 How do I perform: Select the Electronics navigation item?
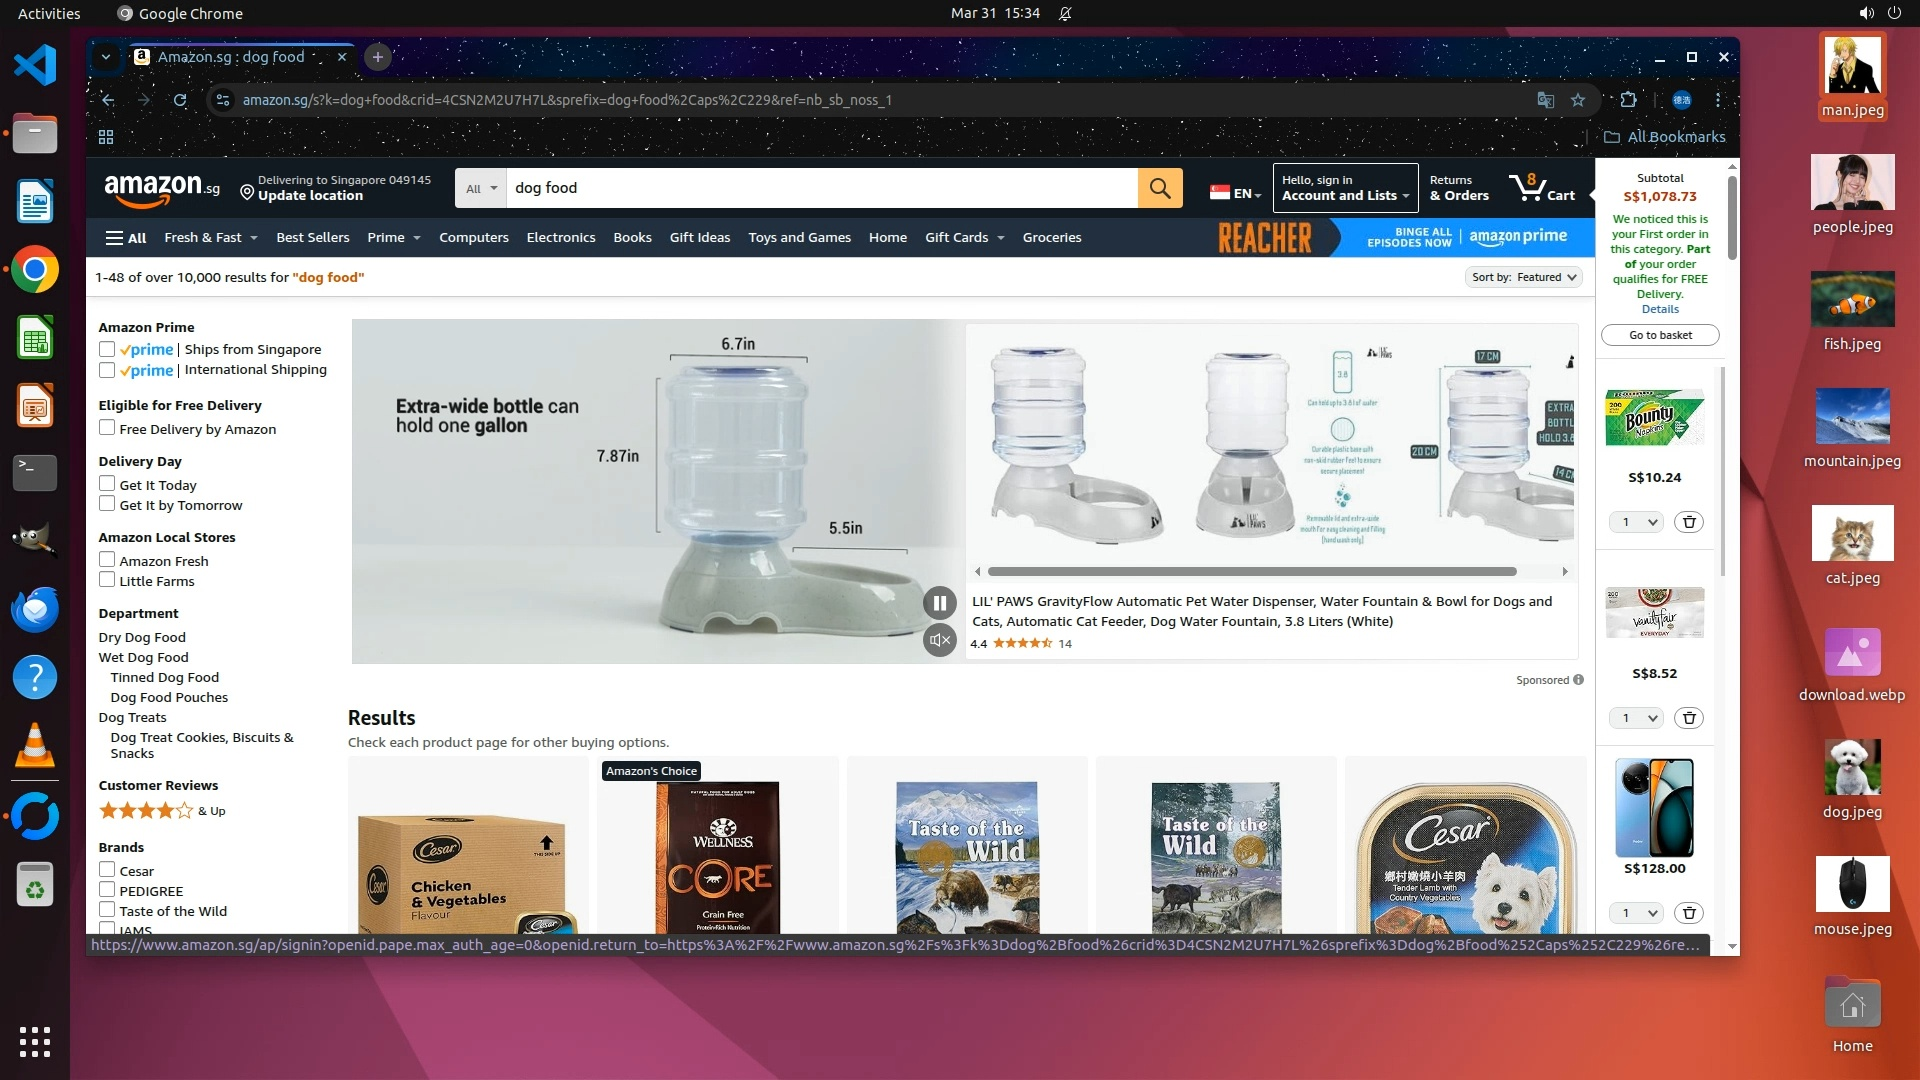pyautogui.click(x=560, y=238)
